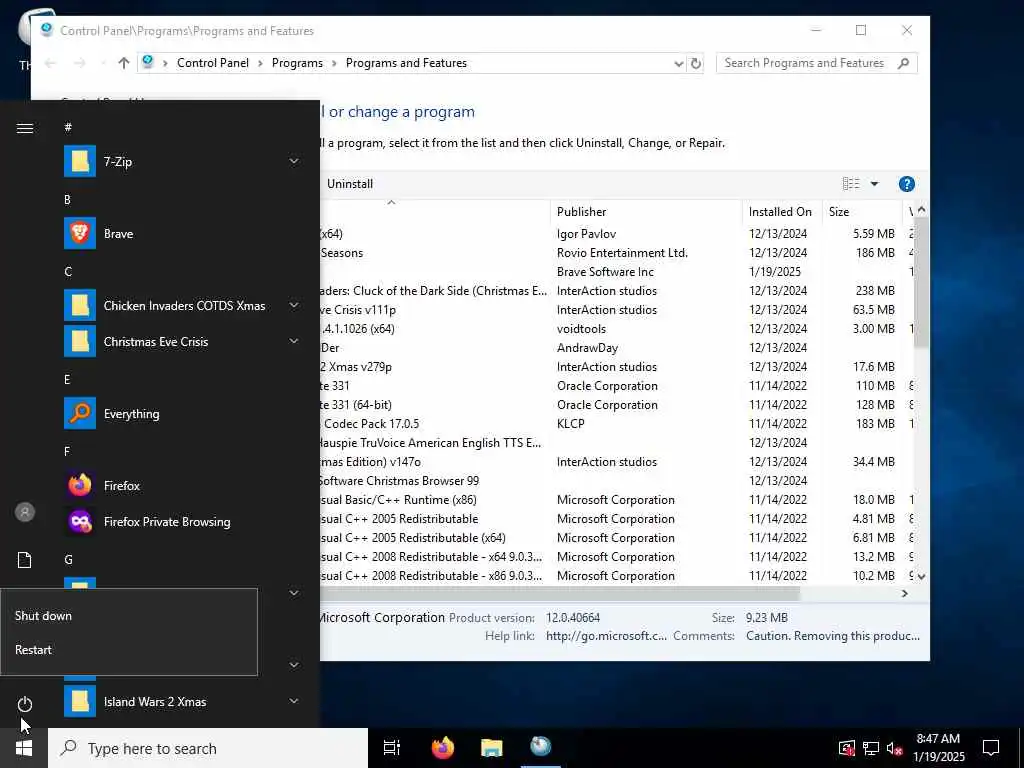Select the AndrawDay program row
1024x768 pixels.
coord(616,347)
